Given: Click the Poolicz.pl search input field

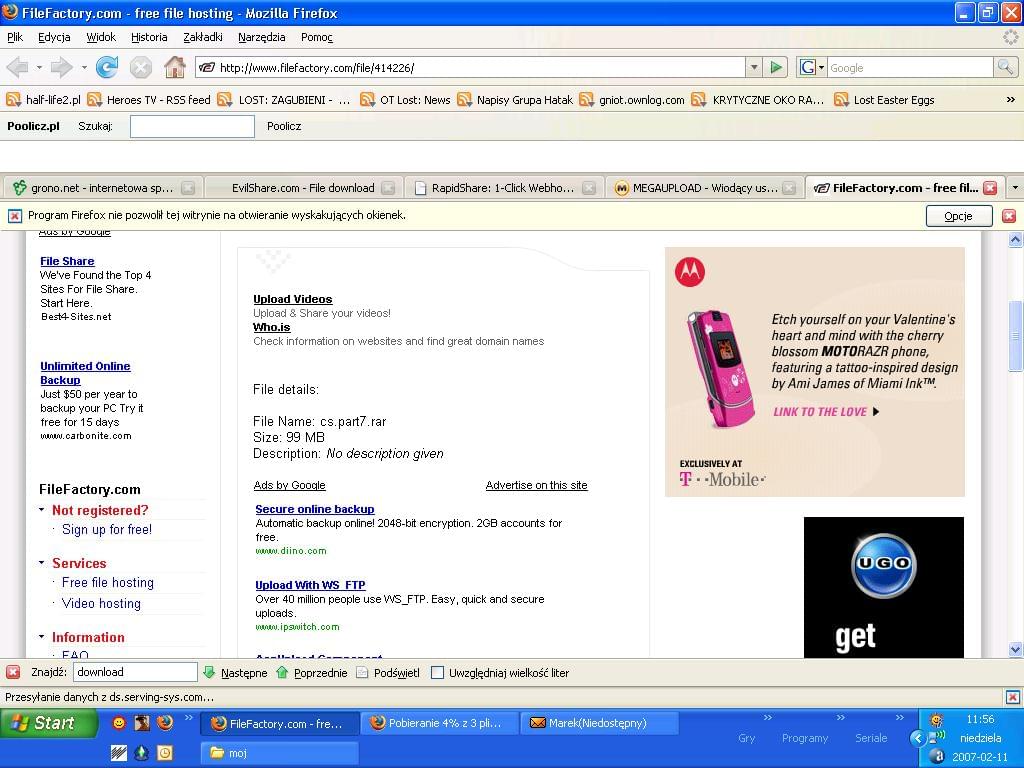Looking at the screenshot, I should [192, 127].
